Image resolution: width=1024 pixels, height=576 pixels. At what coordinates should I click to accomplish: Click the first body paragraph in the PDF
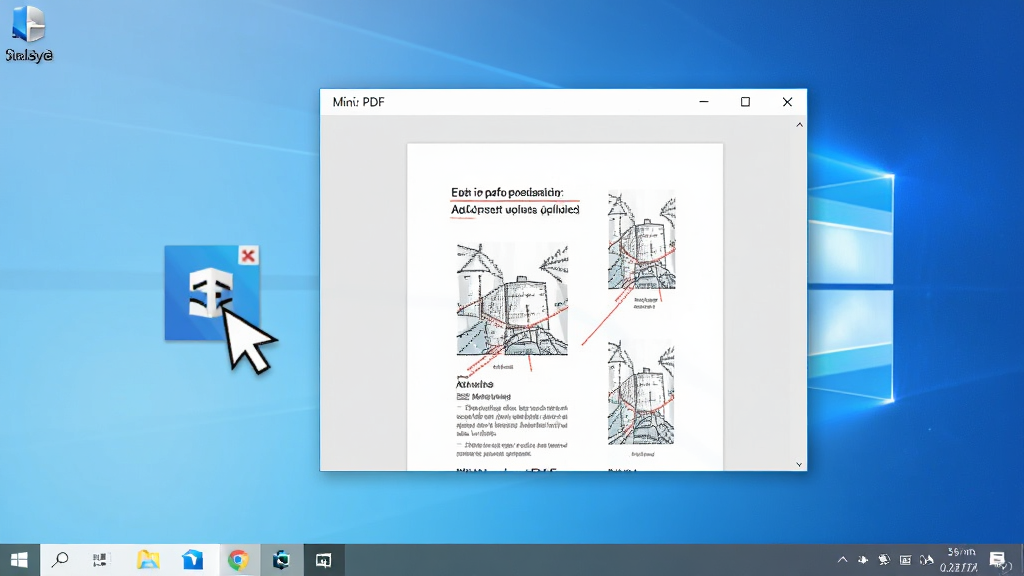(512, 420)
